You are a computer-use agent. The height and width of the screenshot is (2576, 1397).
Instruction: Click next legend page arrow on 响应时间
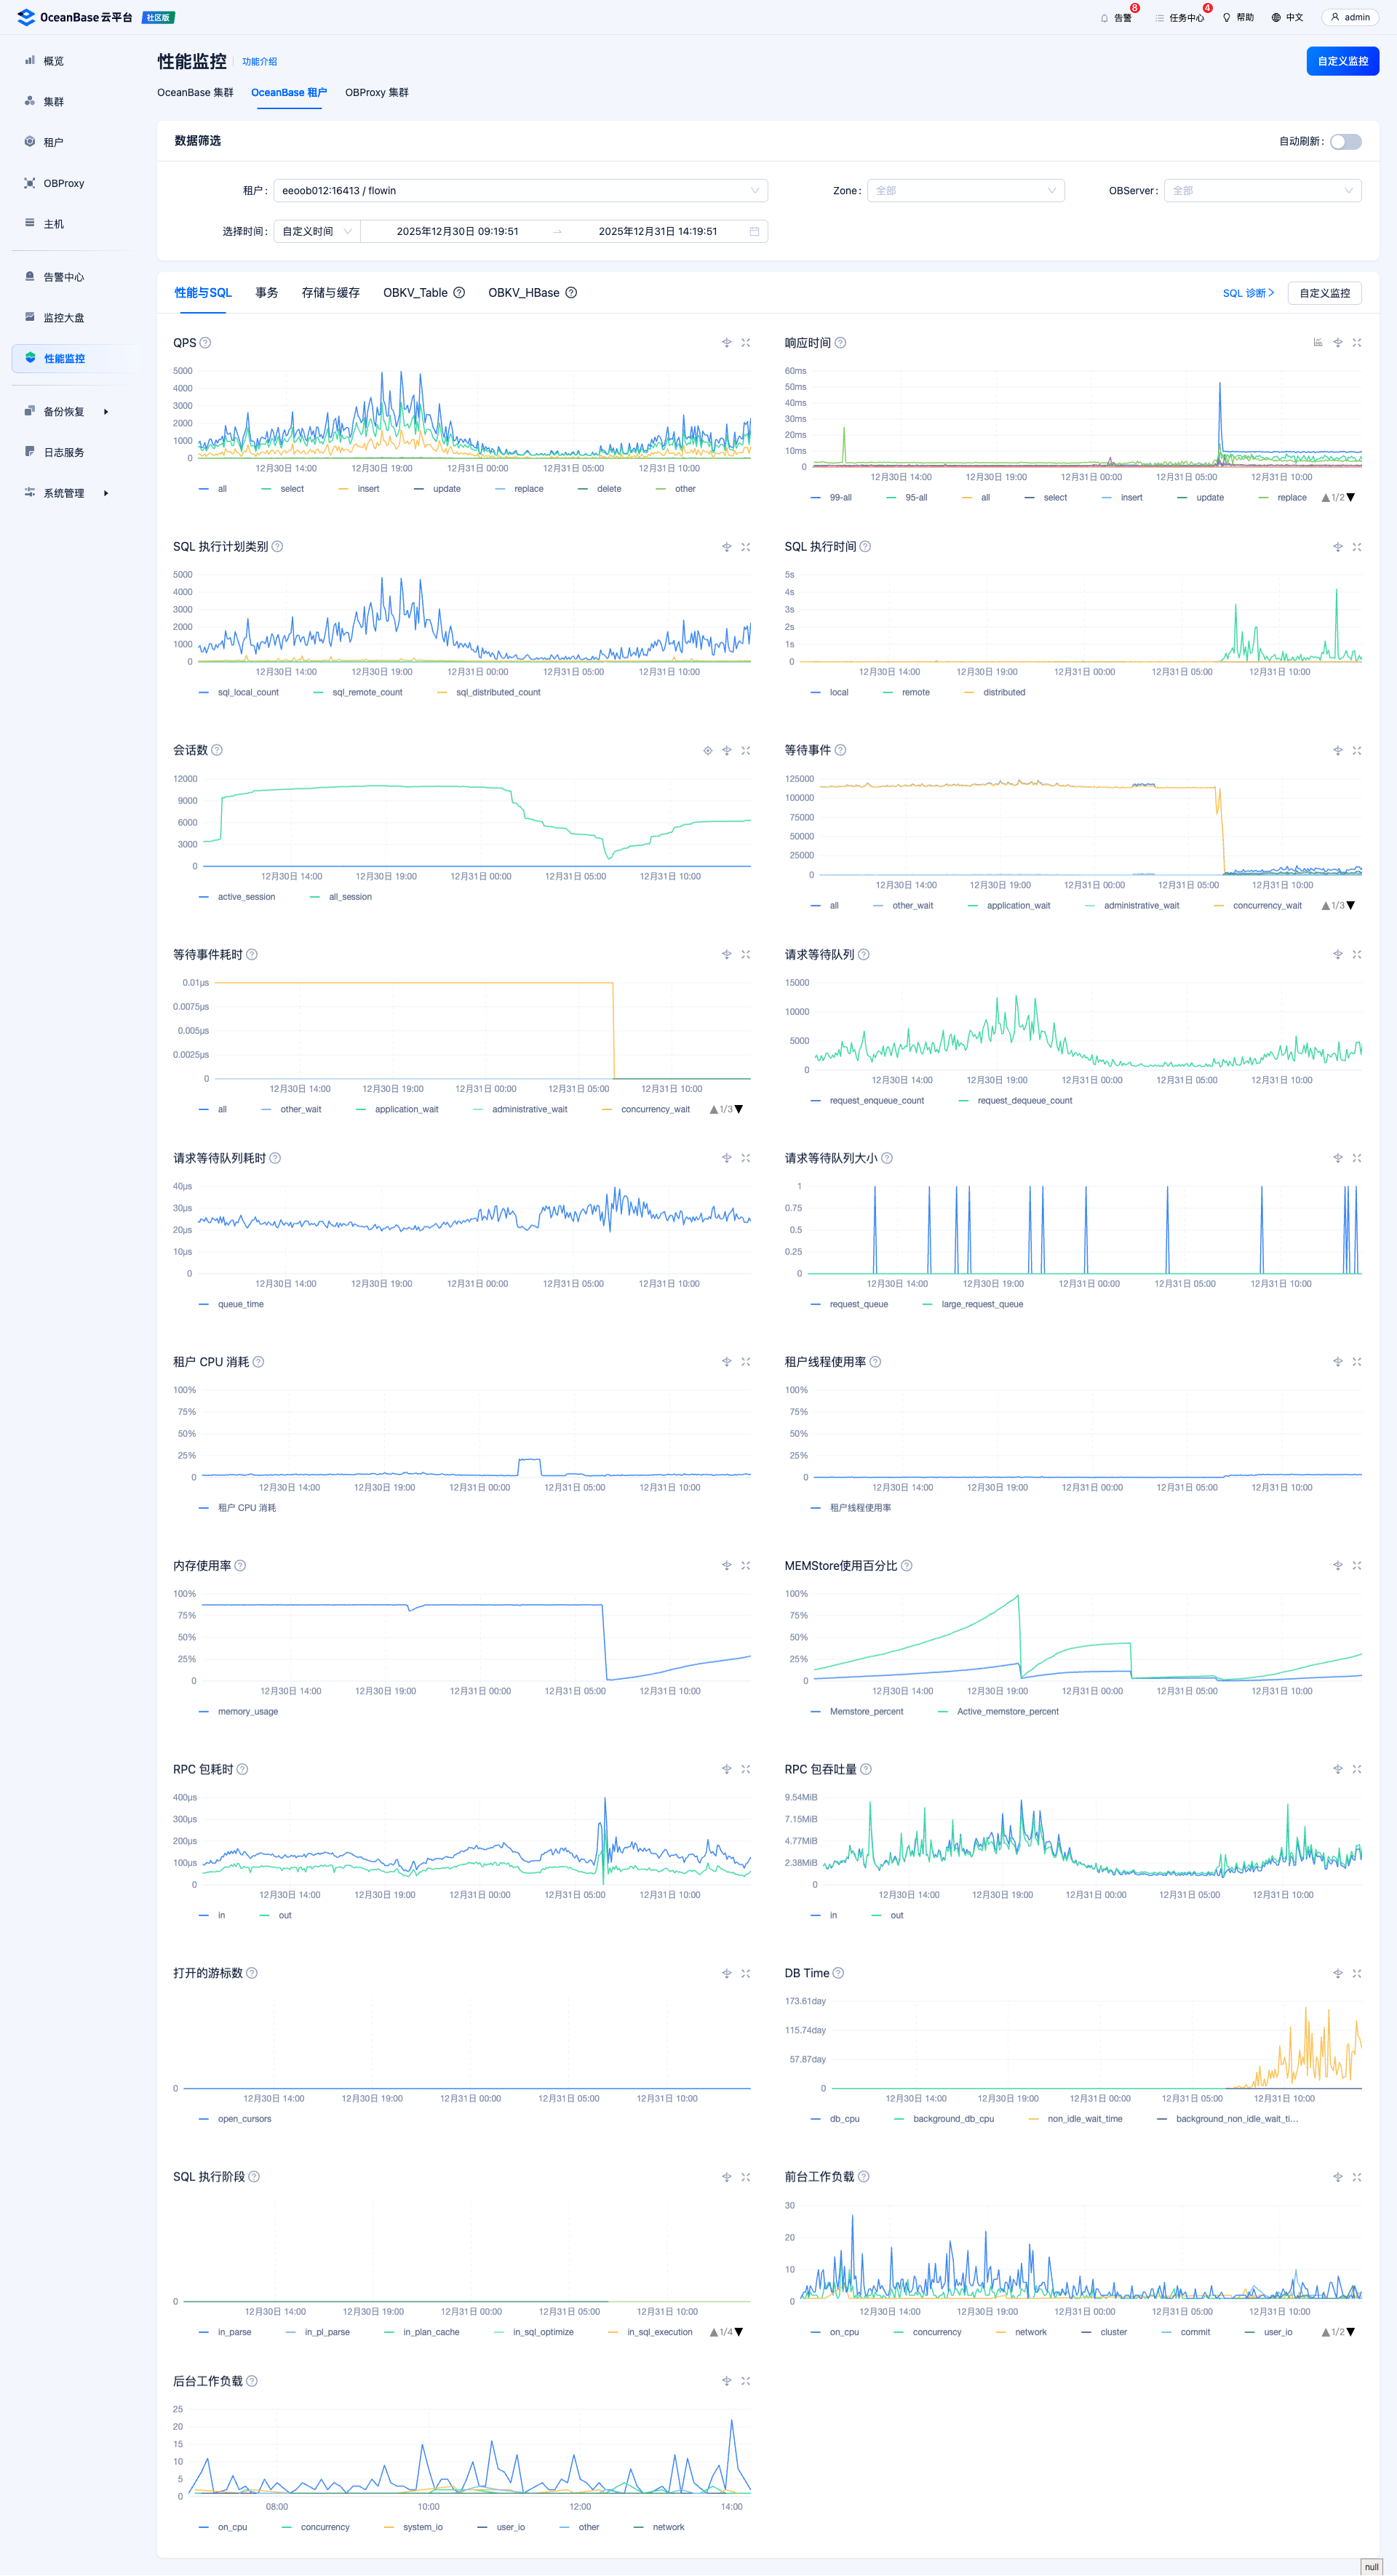pyautogui.click(x=1351, y=498)
